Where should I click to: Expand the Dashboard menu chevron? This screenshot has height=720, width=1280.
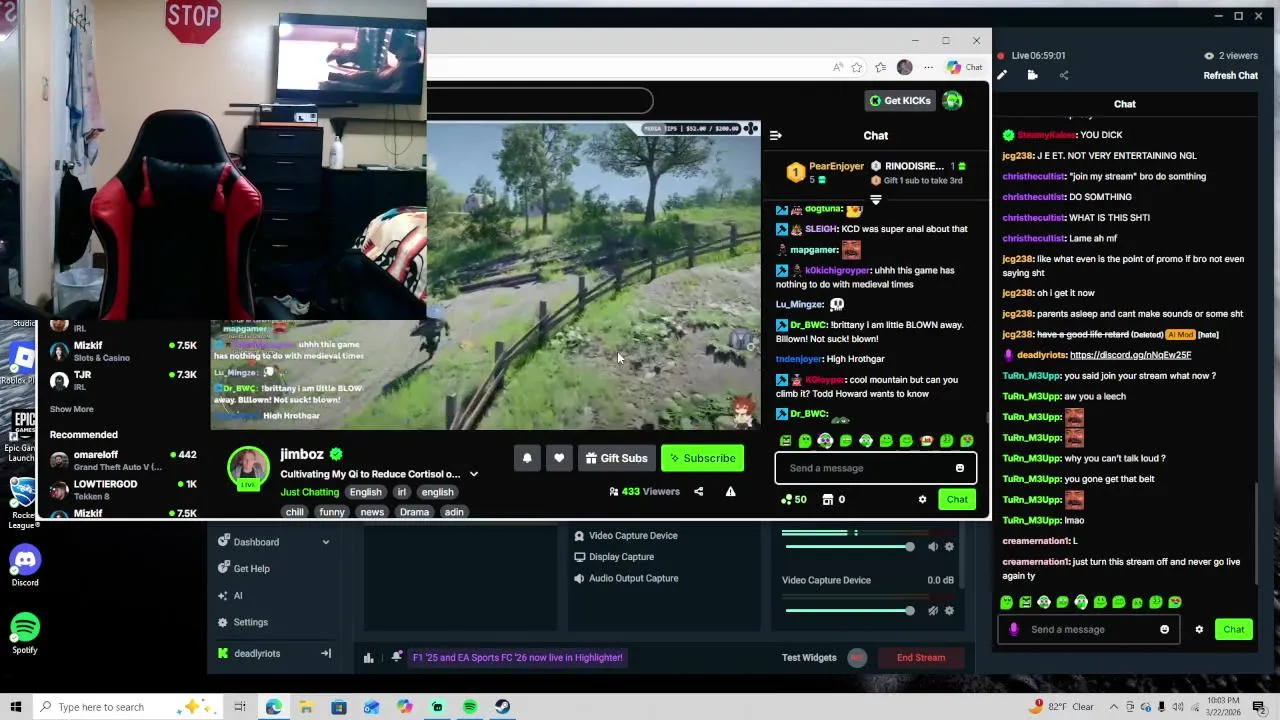point(325,542)
